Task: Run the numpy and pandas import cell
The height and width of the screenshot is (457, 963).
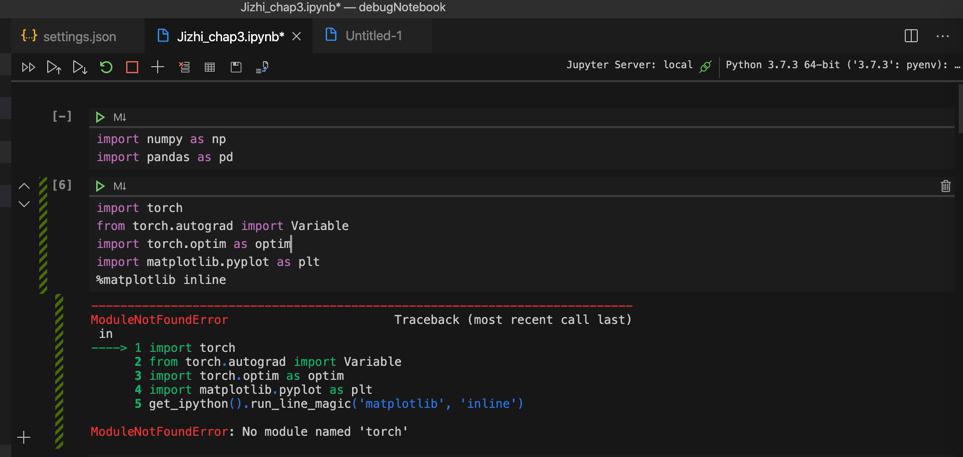Action: pyautogui.click(x=100, y=117)
